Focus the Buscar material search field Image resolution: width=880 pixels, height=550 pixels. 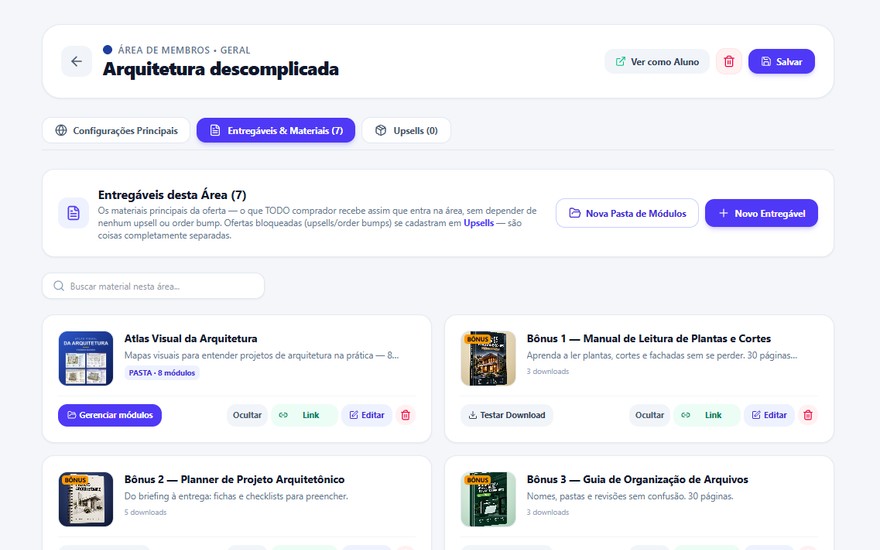tap(153, 286)
